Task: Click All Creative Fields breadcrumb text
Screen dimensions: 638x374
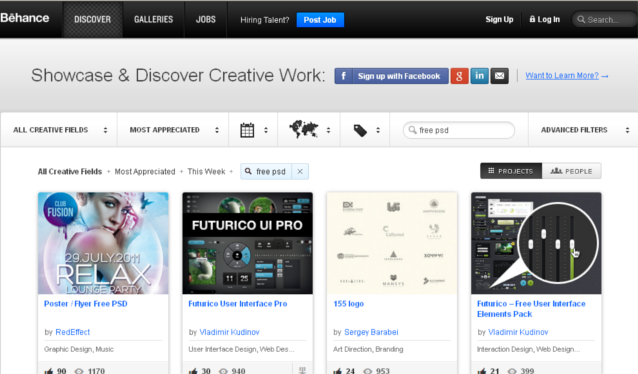Action: pos(70,171)
